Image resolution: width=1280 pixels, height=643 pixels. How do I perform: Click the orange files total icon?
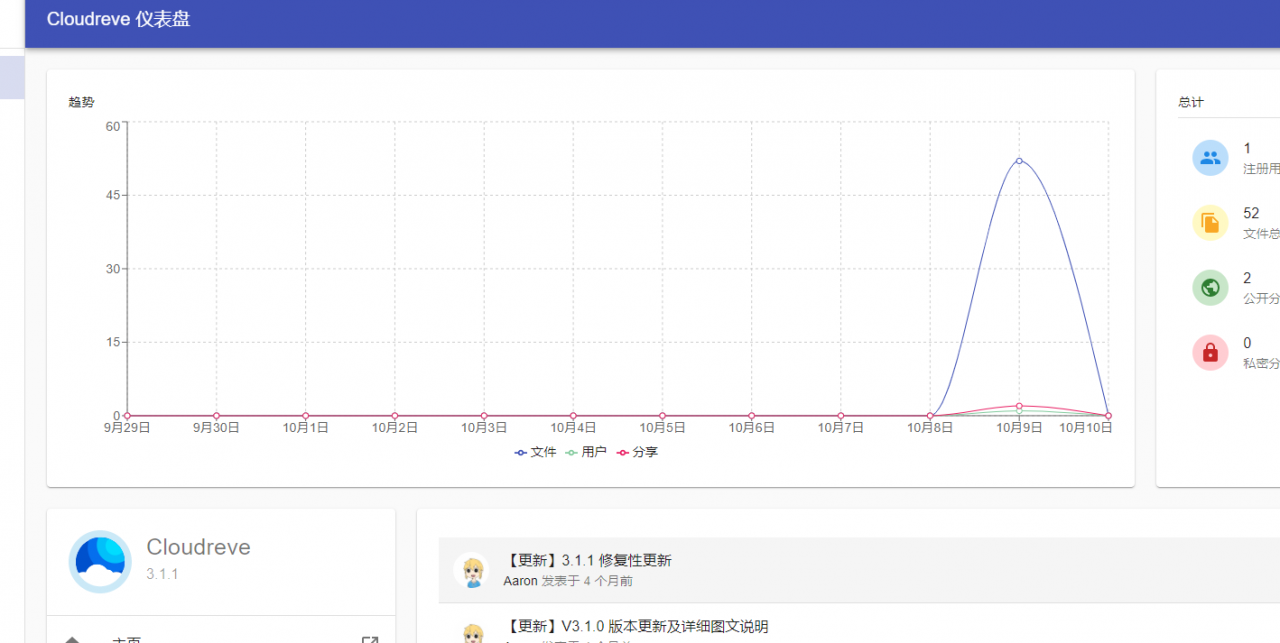point(1210,223)
